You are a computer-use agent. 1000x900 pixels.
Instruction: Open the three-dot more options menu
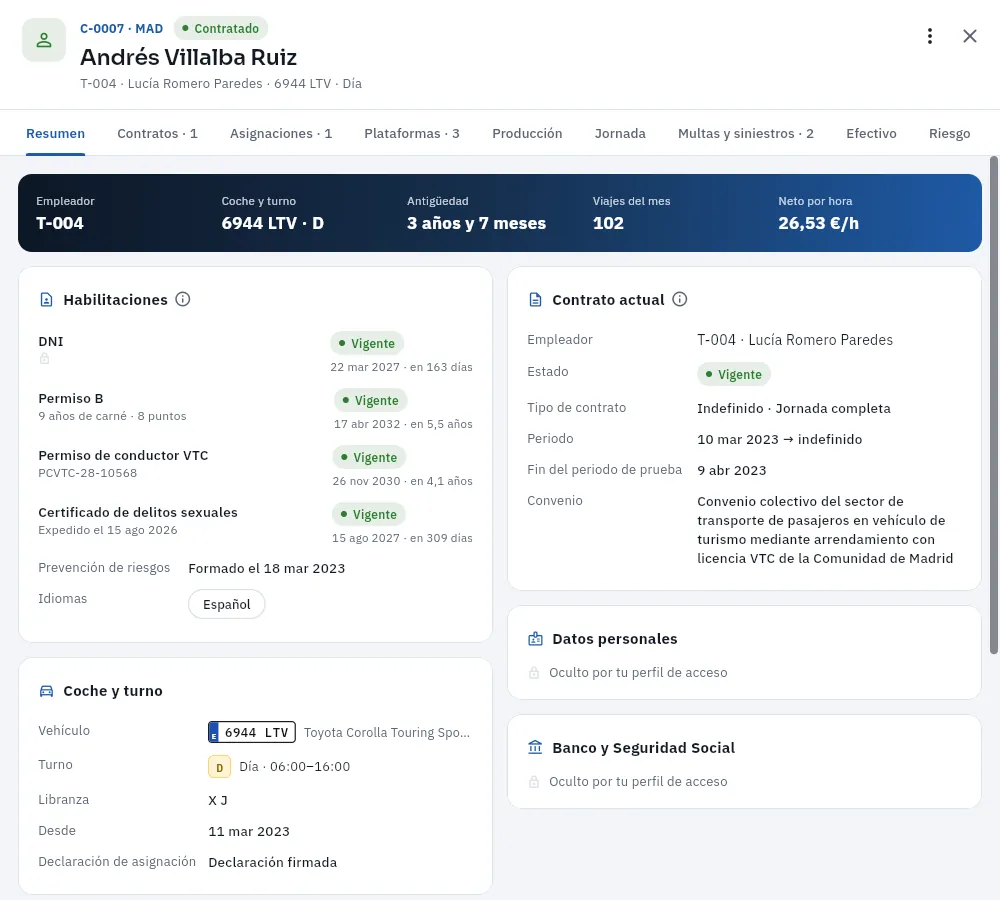930,36
